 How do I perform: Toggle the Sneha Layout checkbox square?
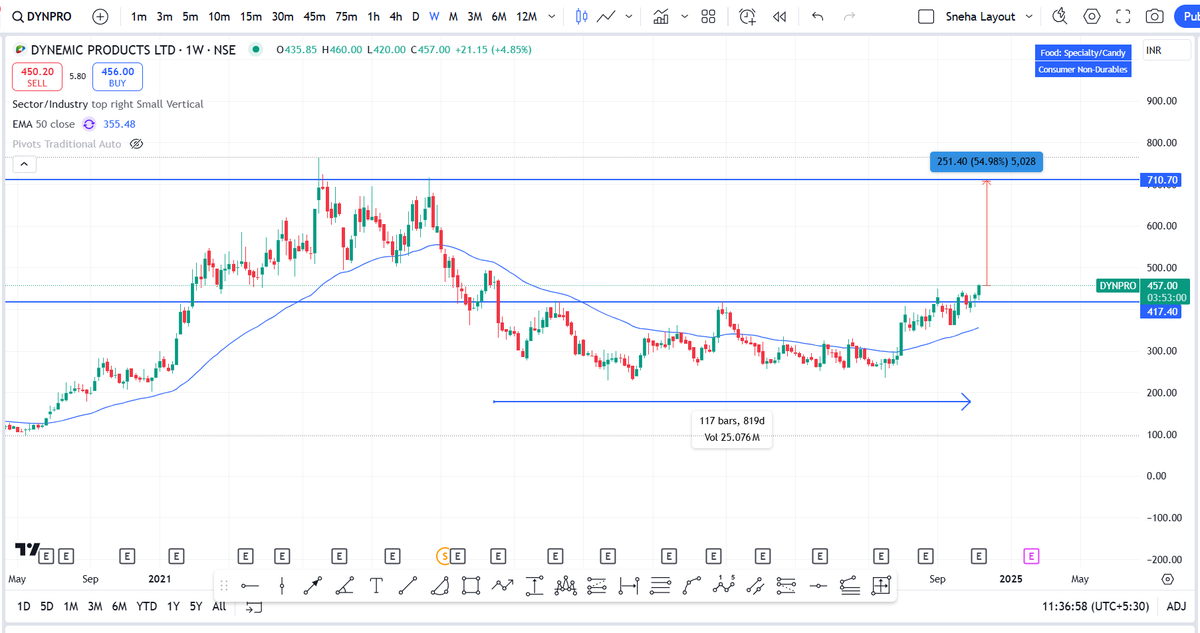[x=926, y=17]
